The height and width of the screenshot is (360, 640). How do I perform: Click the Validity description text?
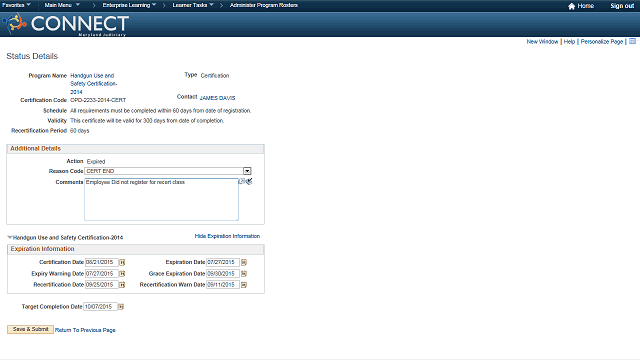pos(147,121)
